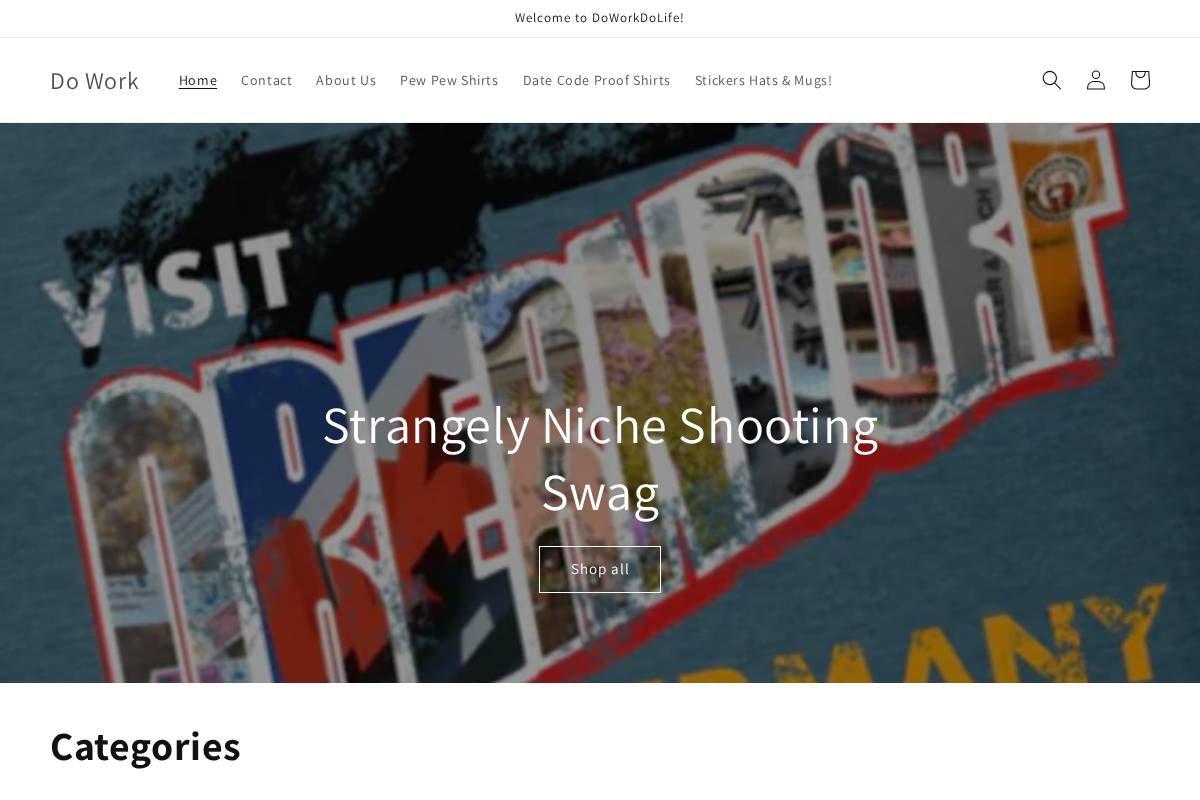
Task: Click the Categories section heading
Action: point(145,746)
